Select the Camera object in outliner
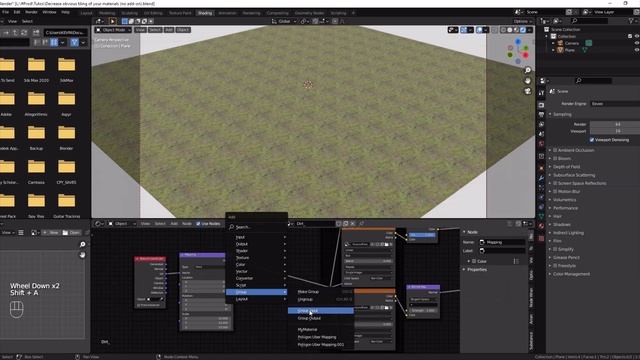The image size is (640, 360). click(571, 43)
